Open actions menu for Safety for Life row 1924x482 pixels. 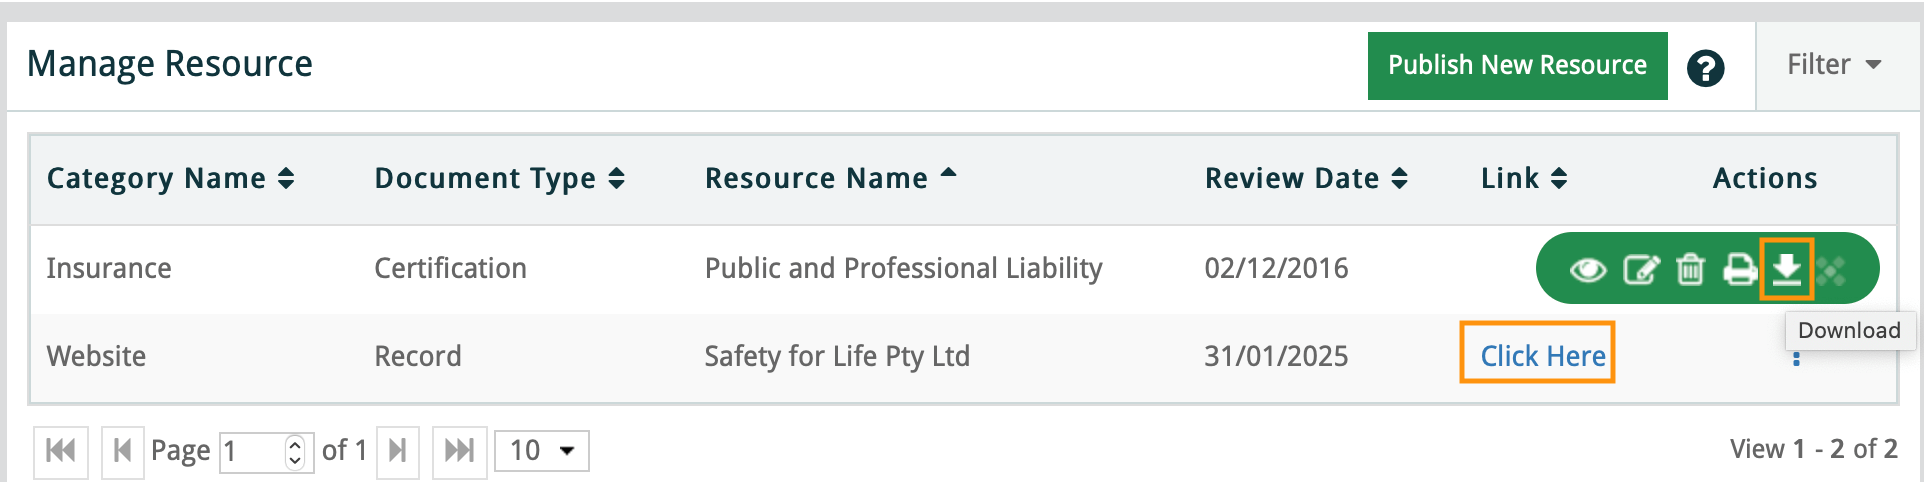click(1797, 359)
